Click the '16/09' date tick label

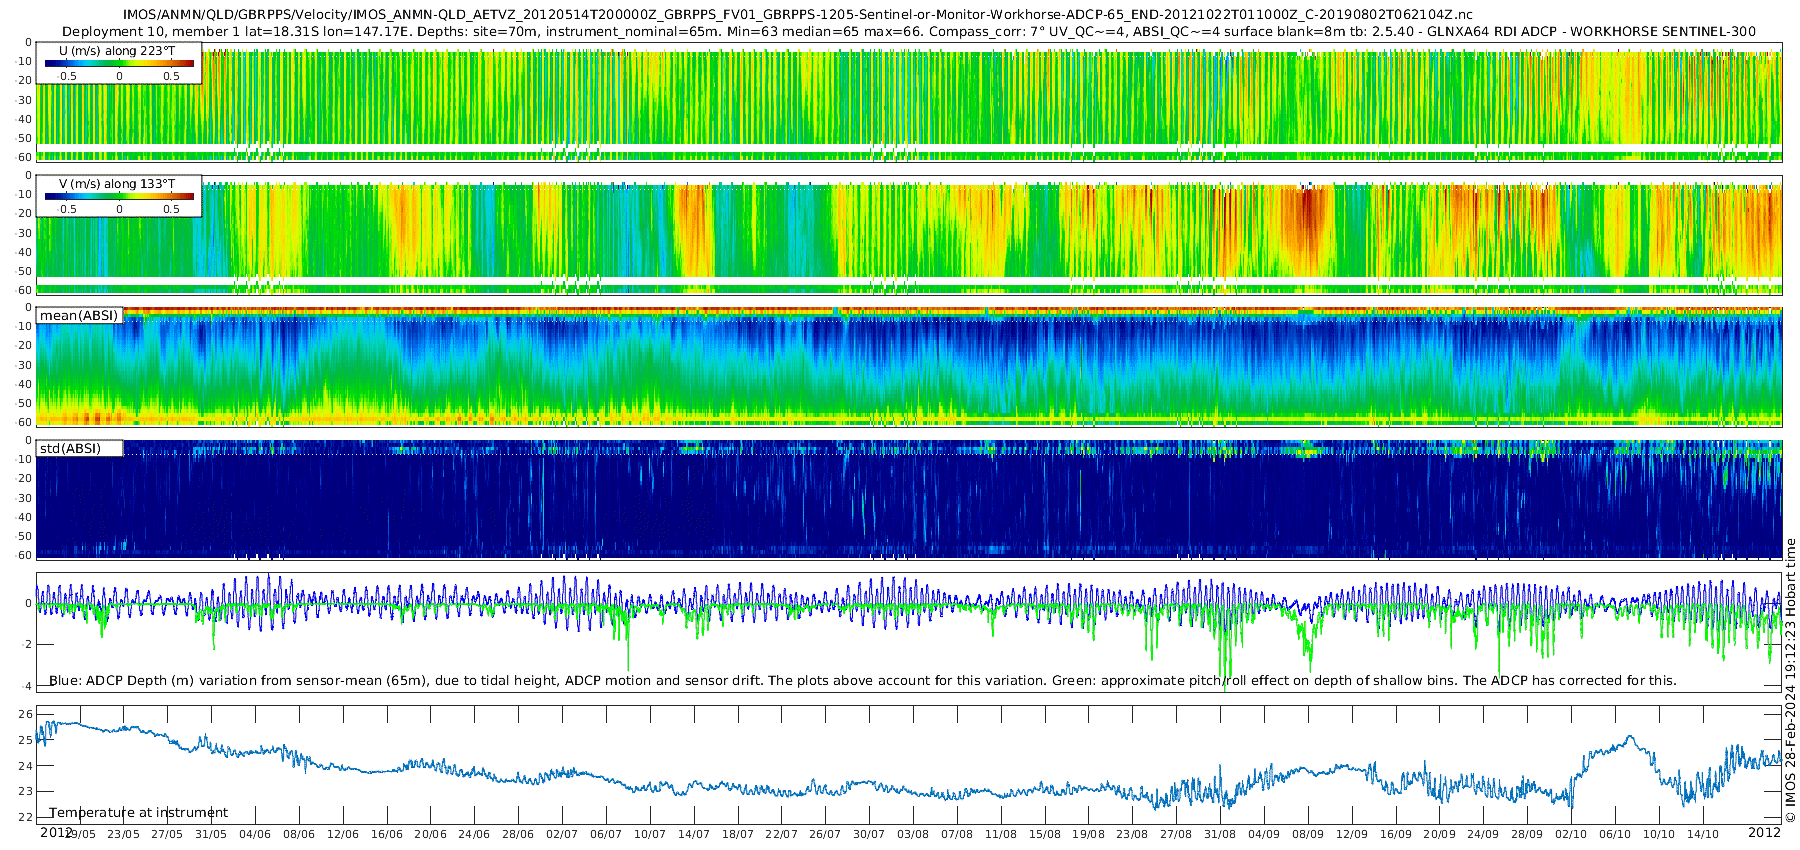click(1396, 834)
